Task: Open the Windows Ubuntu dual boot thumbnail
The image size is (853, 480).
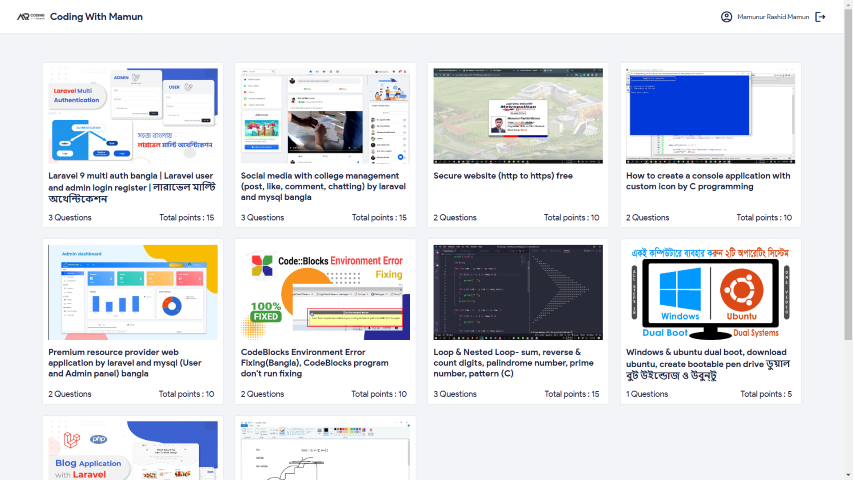Action: [710, 292]
